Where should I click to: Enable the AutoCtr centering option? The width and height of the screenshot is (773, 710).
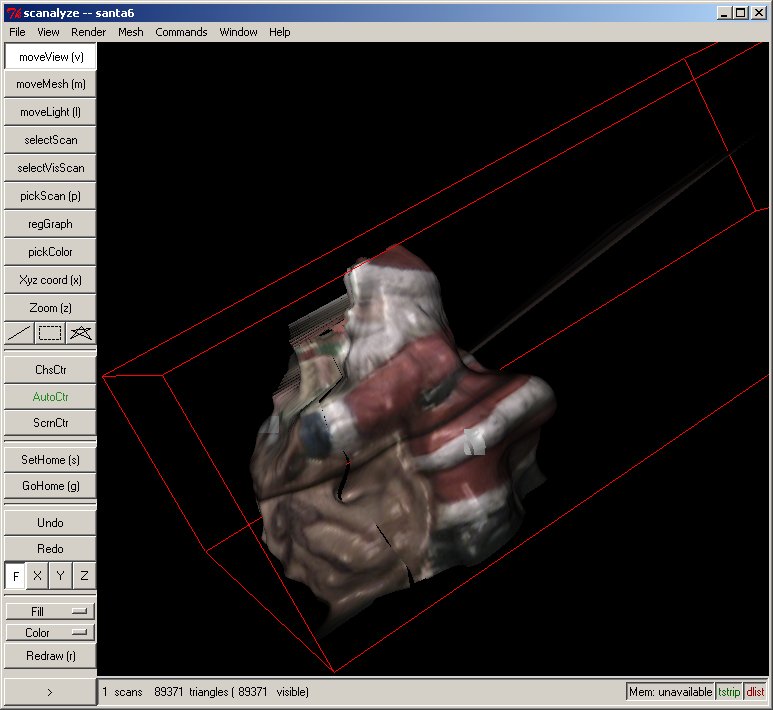(x=50, y=397)
